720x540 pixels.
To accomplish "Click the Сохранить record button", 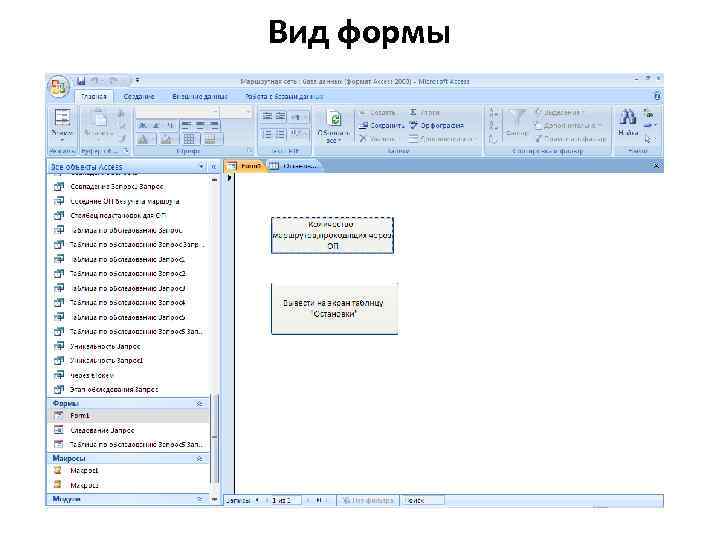I will tap(382, 125).
